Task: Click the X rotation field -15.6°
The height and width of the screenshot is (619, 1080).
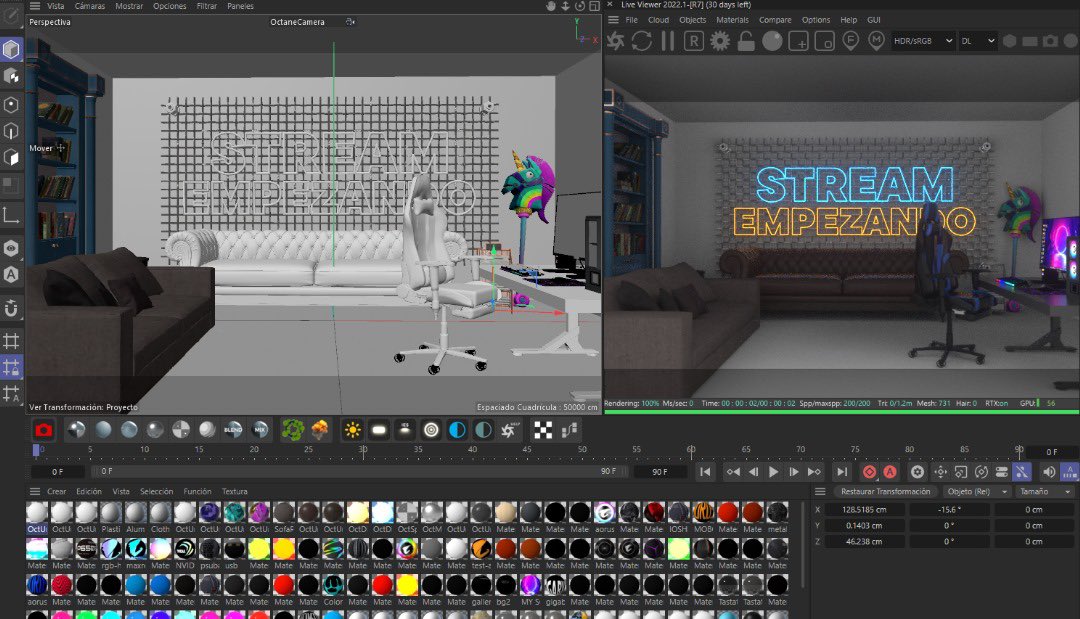Action: coord(949,510)
